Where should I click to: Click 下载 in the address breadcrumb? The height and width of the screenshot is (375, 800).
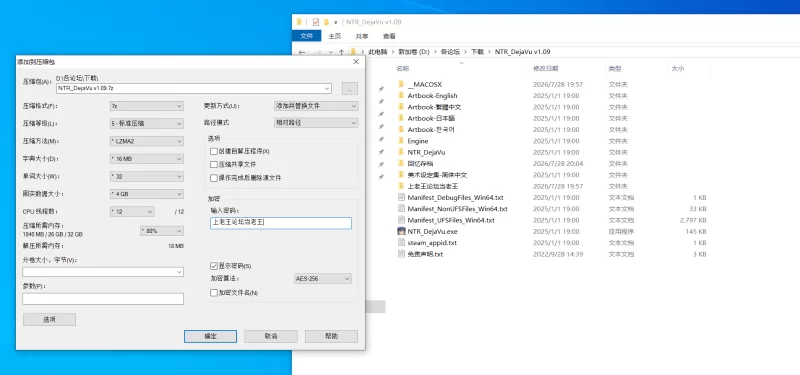coord(477,52)
